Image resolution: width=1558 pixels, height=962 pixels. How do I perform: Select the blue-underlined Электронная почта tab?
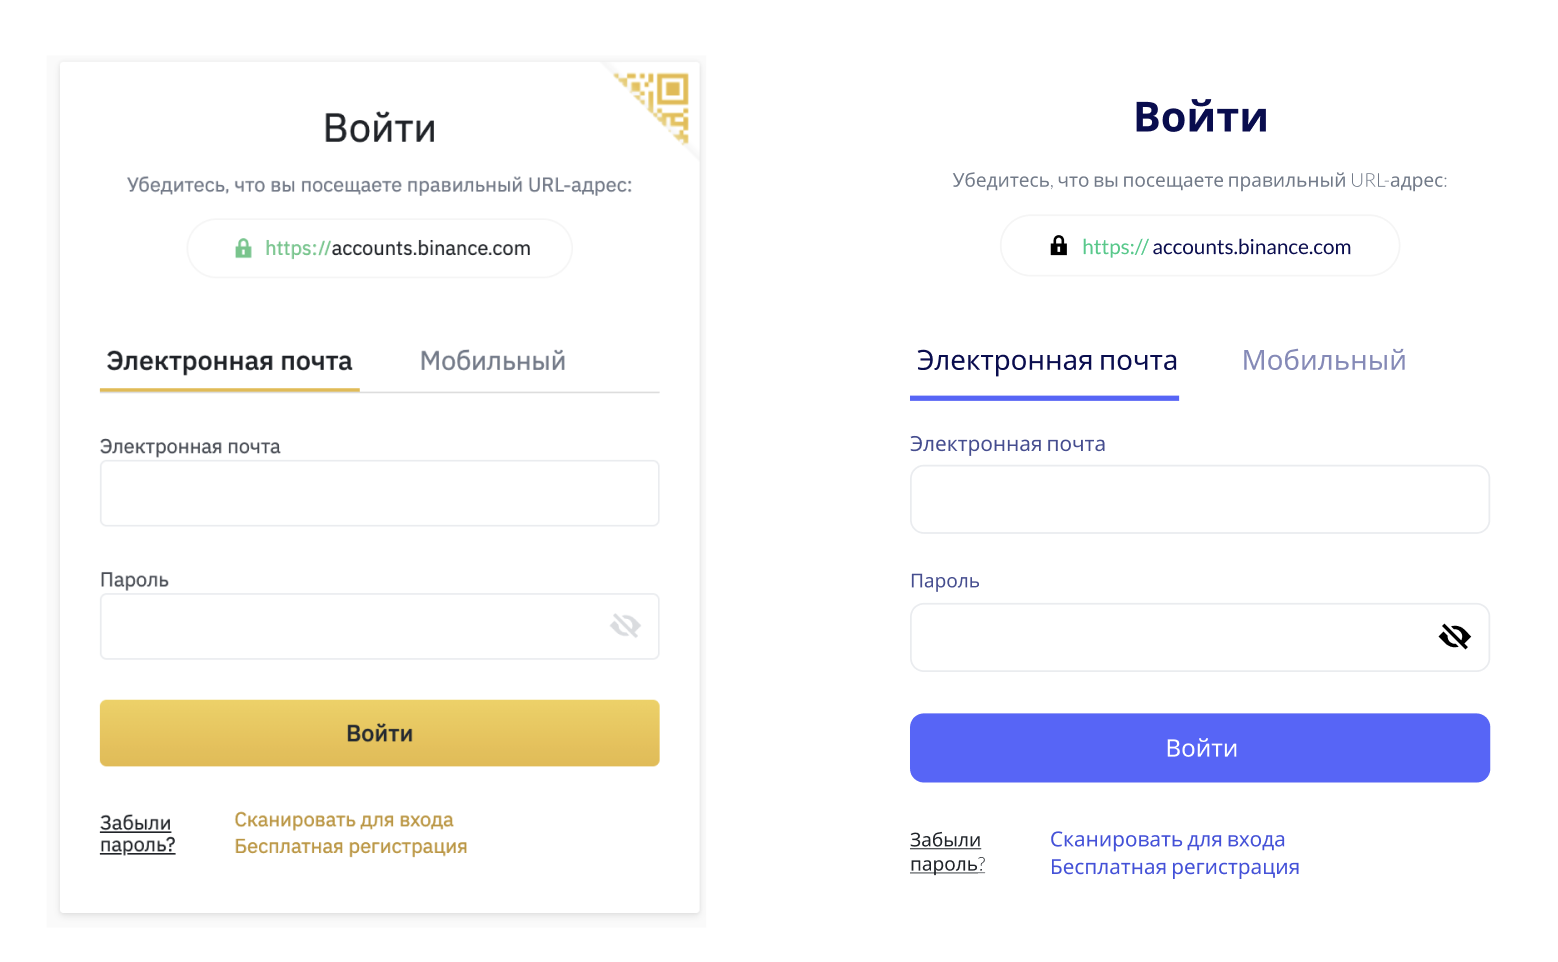1046,361
